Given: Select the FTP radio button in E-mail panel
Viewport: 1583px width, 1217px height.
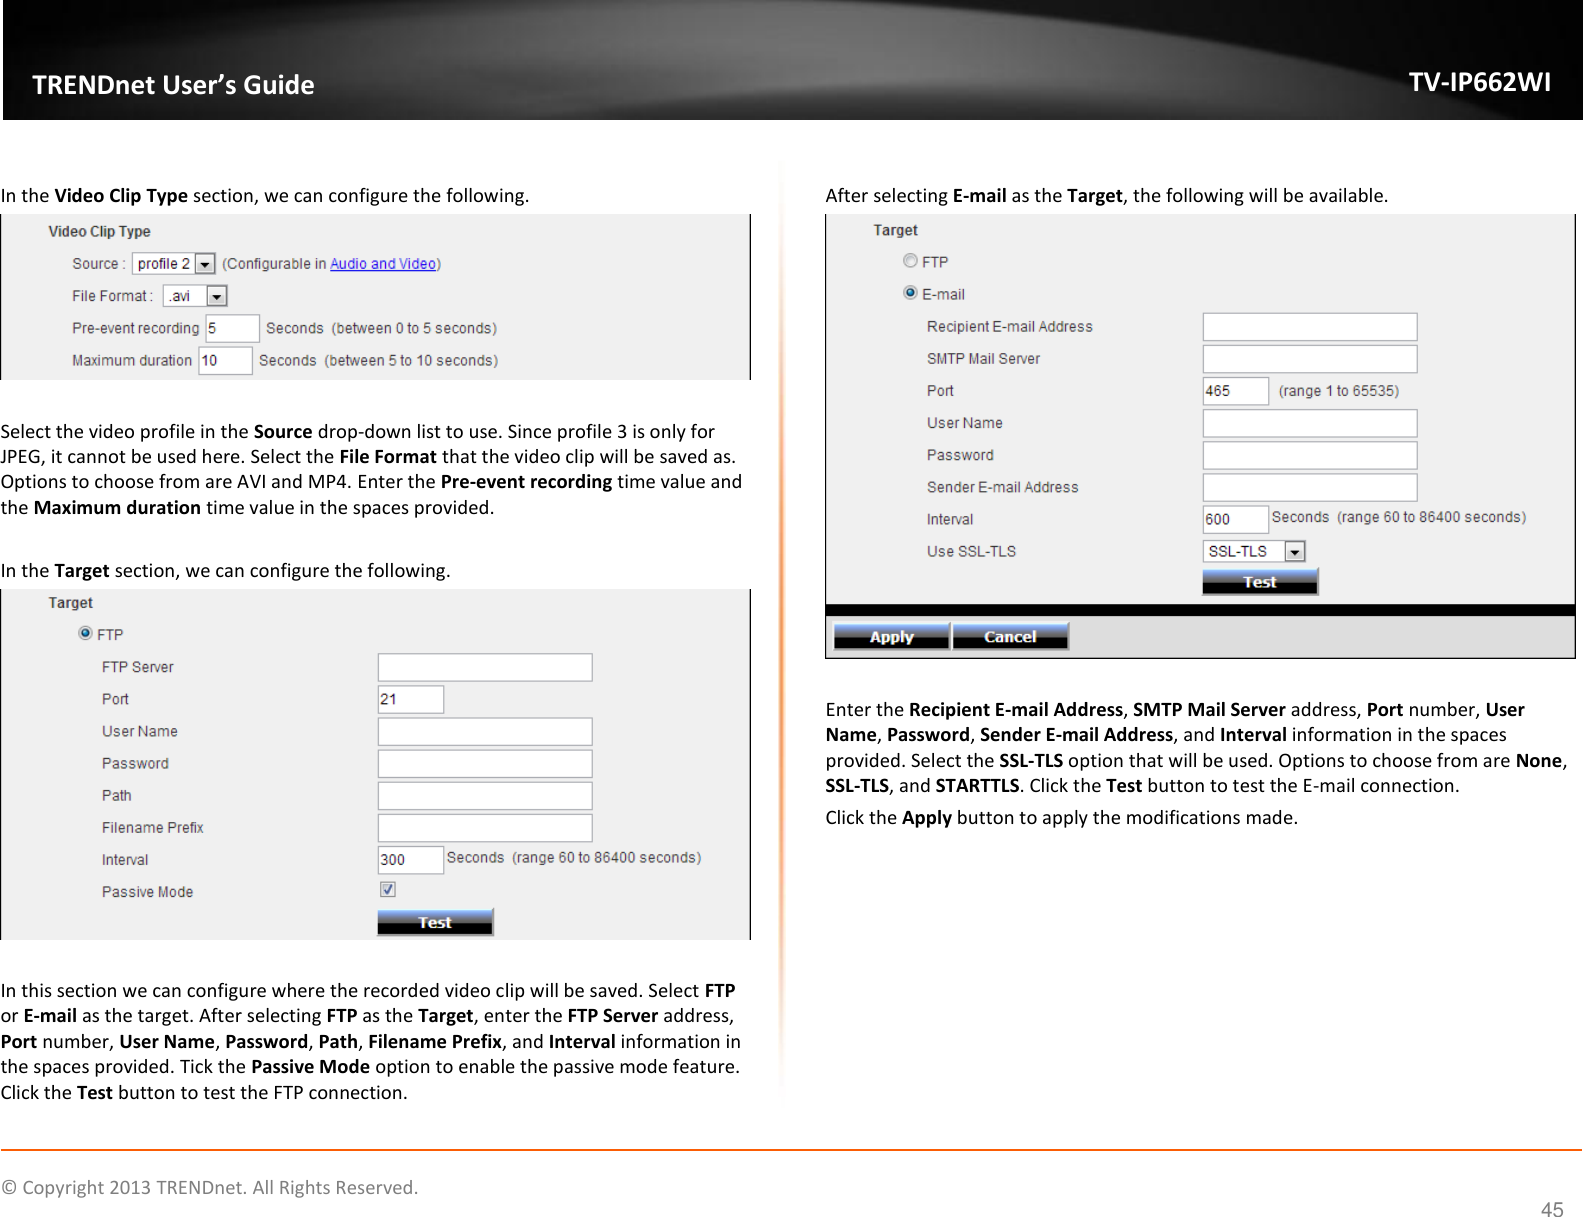Looking at the screenshot, I should pos(910,260).
